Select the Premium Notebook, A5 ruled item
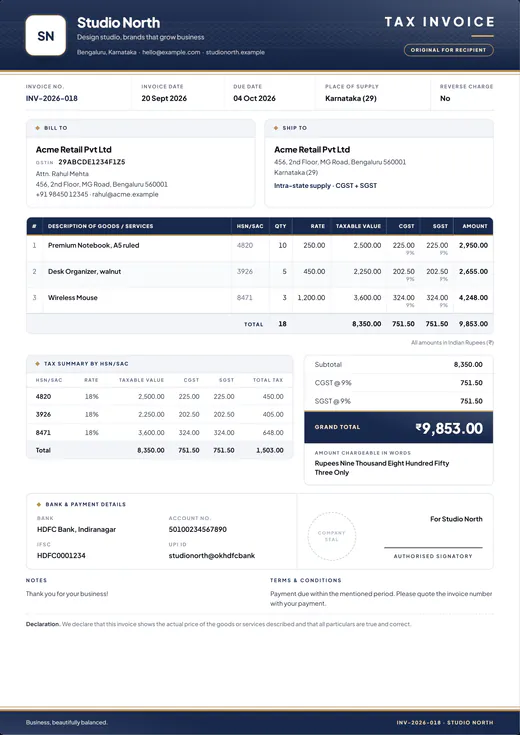 pos(93,245)
